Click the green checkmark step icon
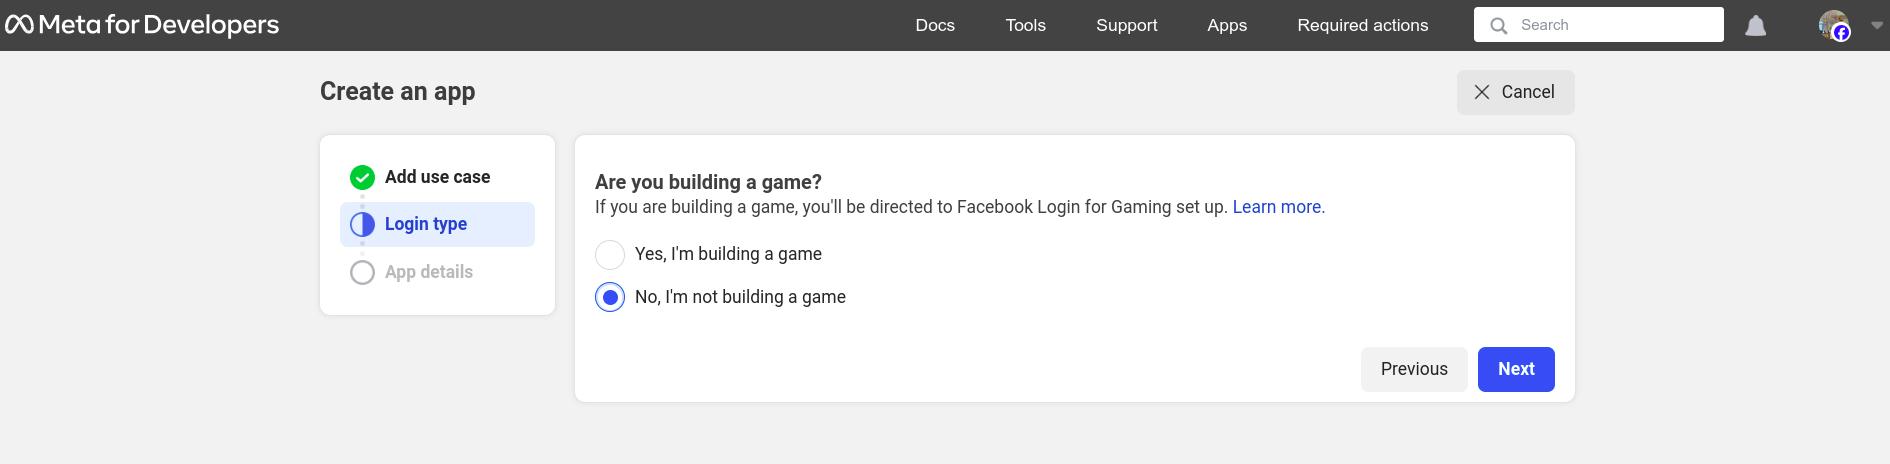 click(362, 177)
